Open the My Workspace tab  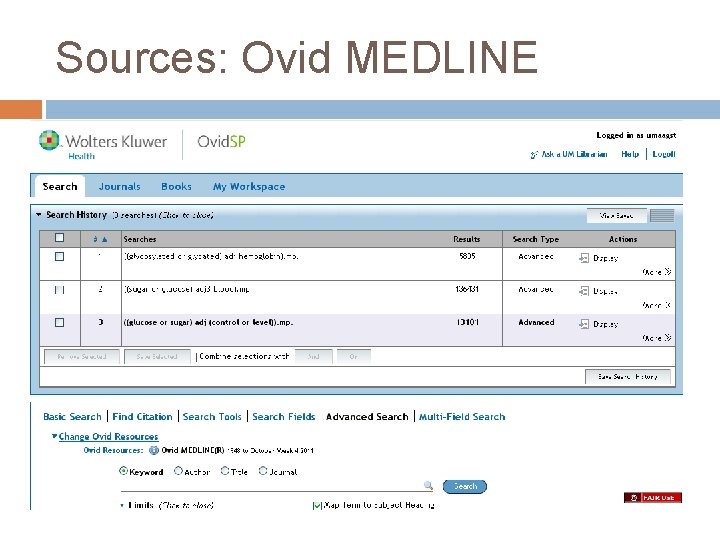tap(249, 186)
